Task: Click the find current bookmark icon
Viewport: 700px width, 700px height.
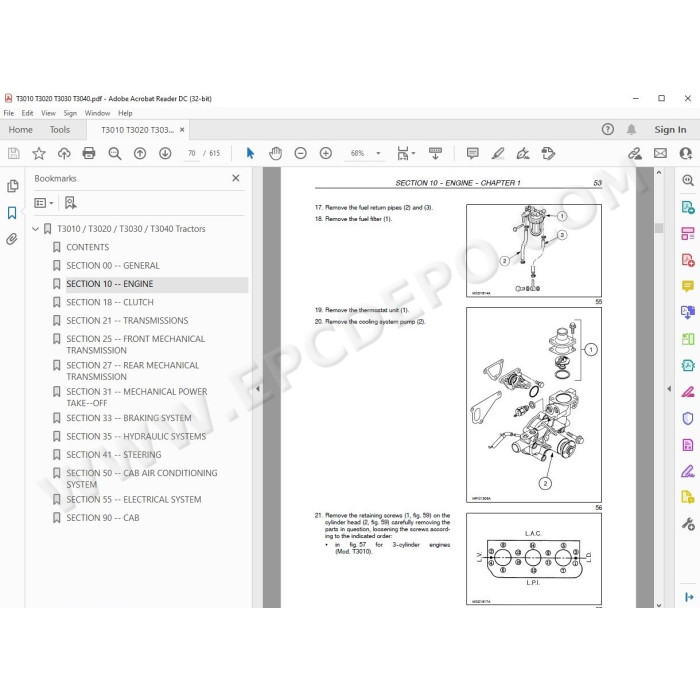Action: pyautogui.click(x=71, y=203)
